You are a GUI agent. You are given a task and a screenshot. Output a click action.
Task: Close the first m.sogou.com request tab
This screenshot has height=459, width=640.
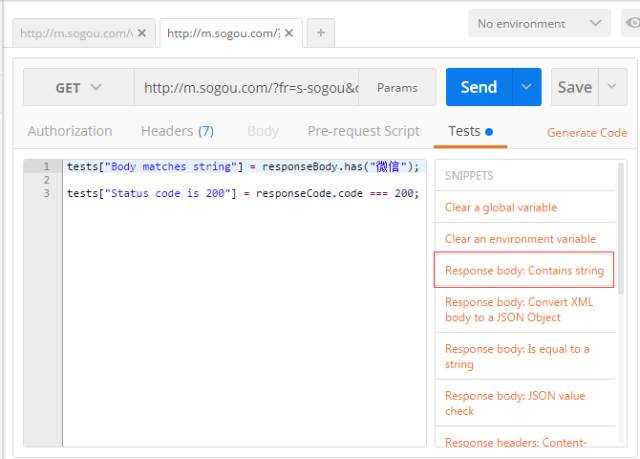pos(142,33)
